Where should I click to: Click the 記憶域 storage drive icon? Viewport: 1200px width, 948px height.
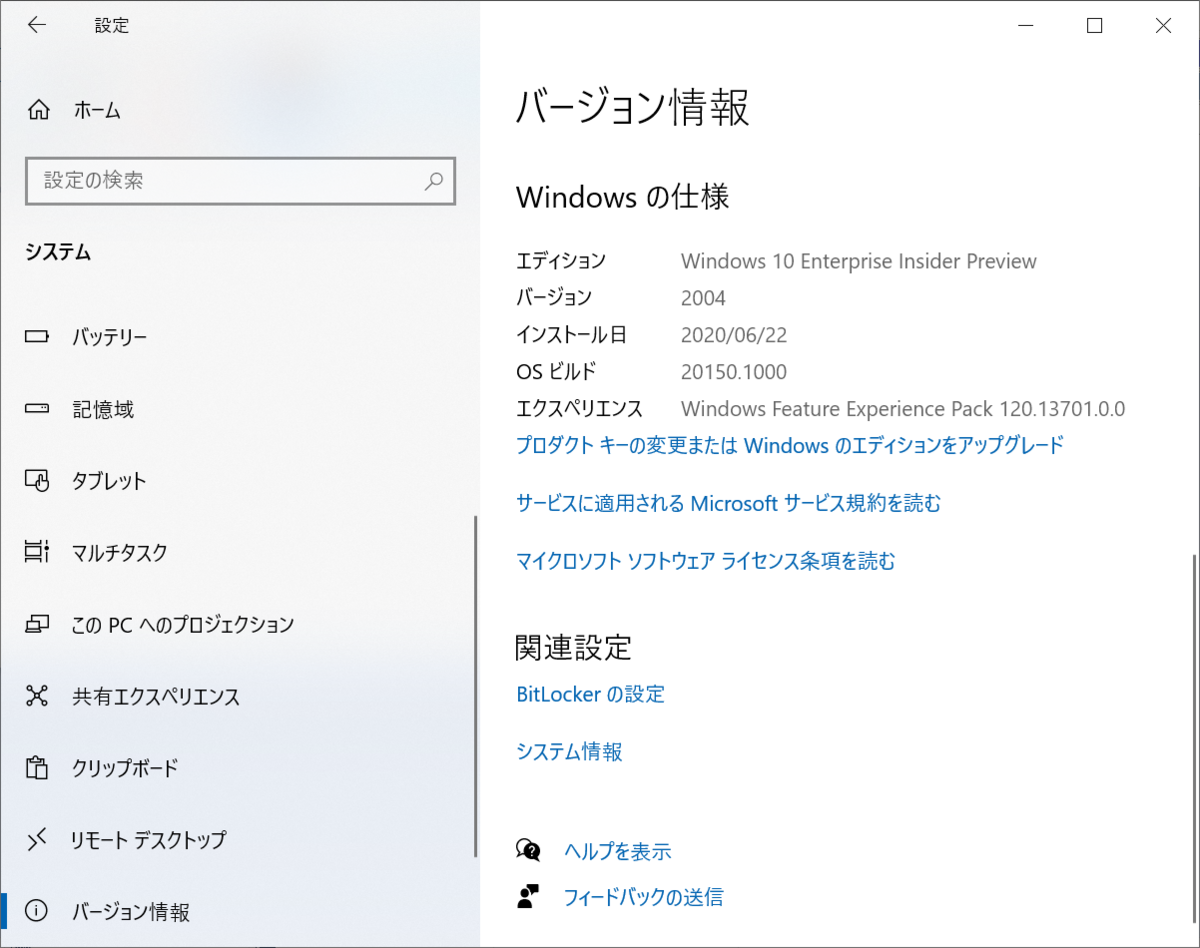(37, 409)
